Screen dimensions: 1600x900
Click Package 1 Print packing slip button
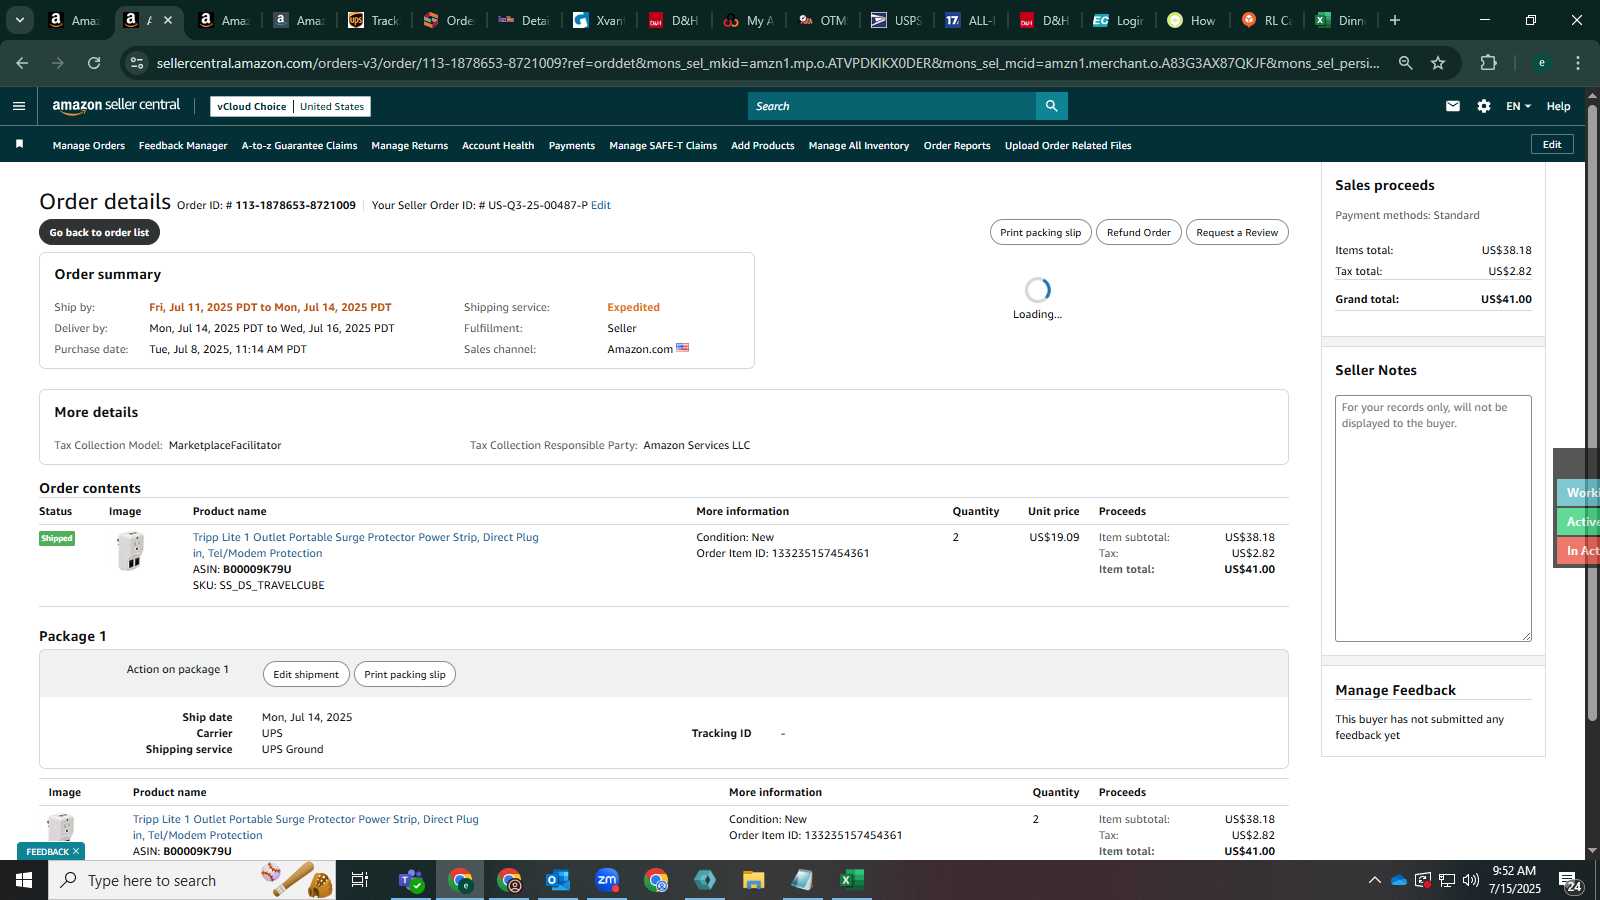click(405, 674)
